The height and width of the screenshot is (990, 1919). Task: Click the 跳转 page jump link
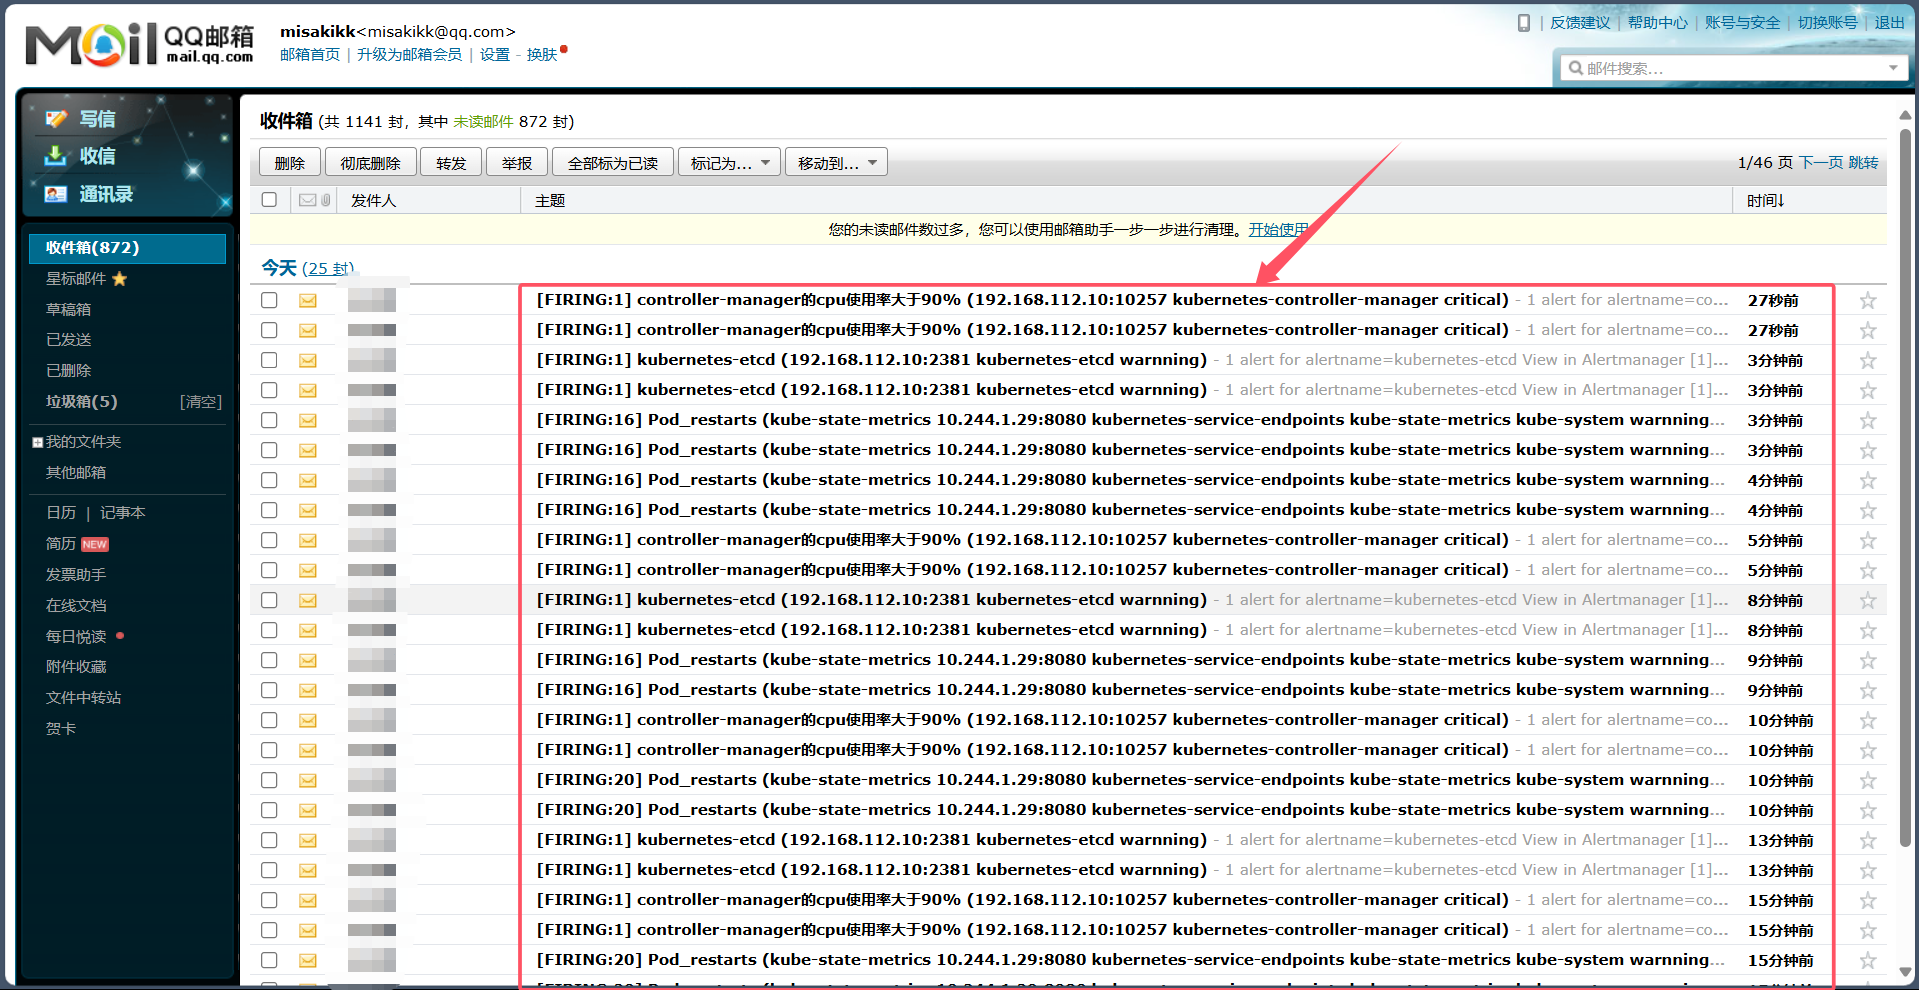point(1863,163)
